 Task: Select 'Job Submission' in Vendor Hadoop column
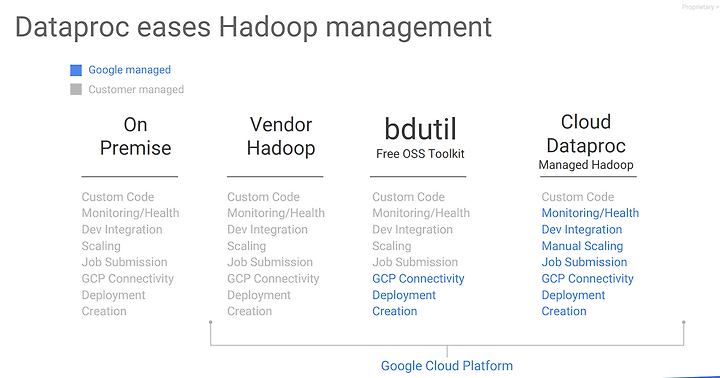[270, 262]
